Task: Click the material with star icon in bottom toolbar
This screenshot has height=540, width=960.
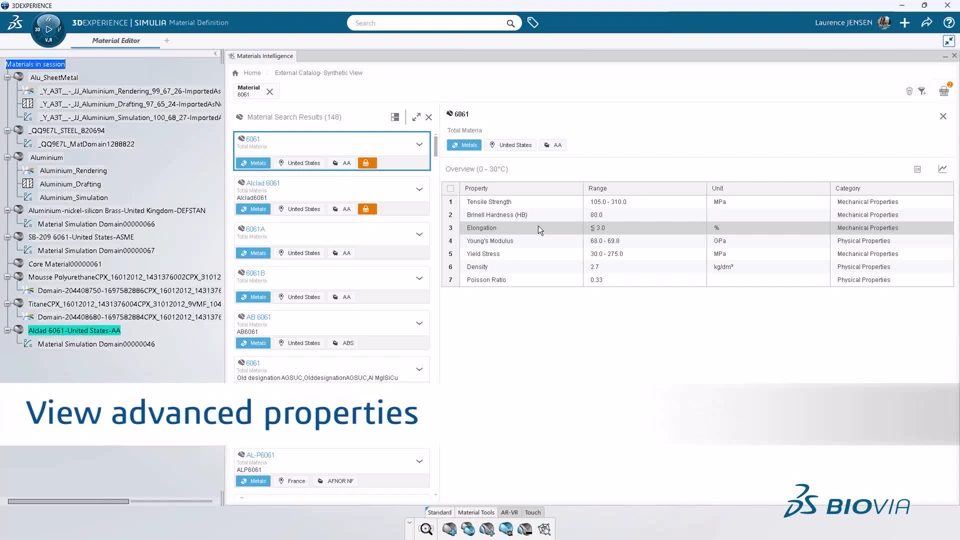Action: [487, 529]
